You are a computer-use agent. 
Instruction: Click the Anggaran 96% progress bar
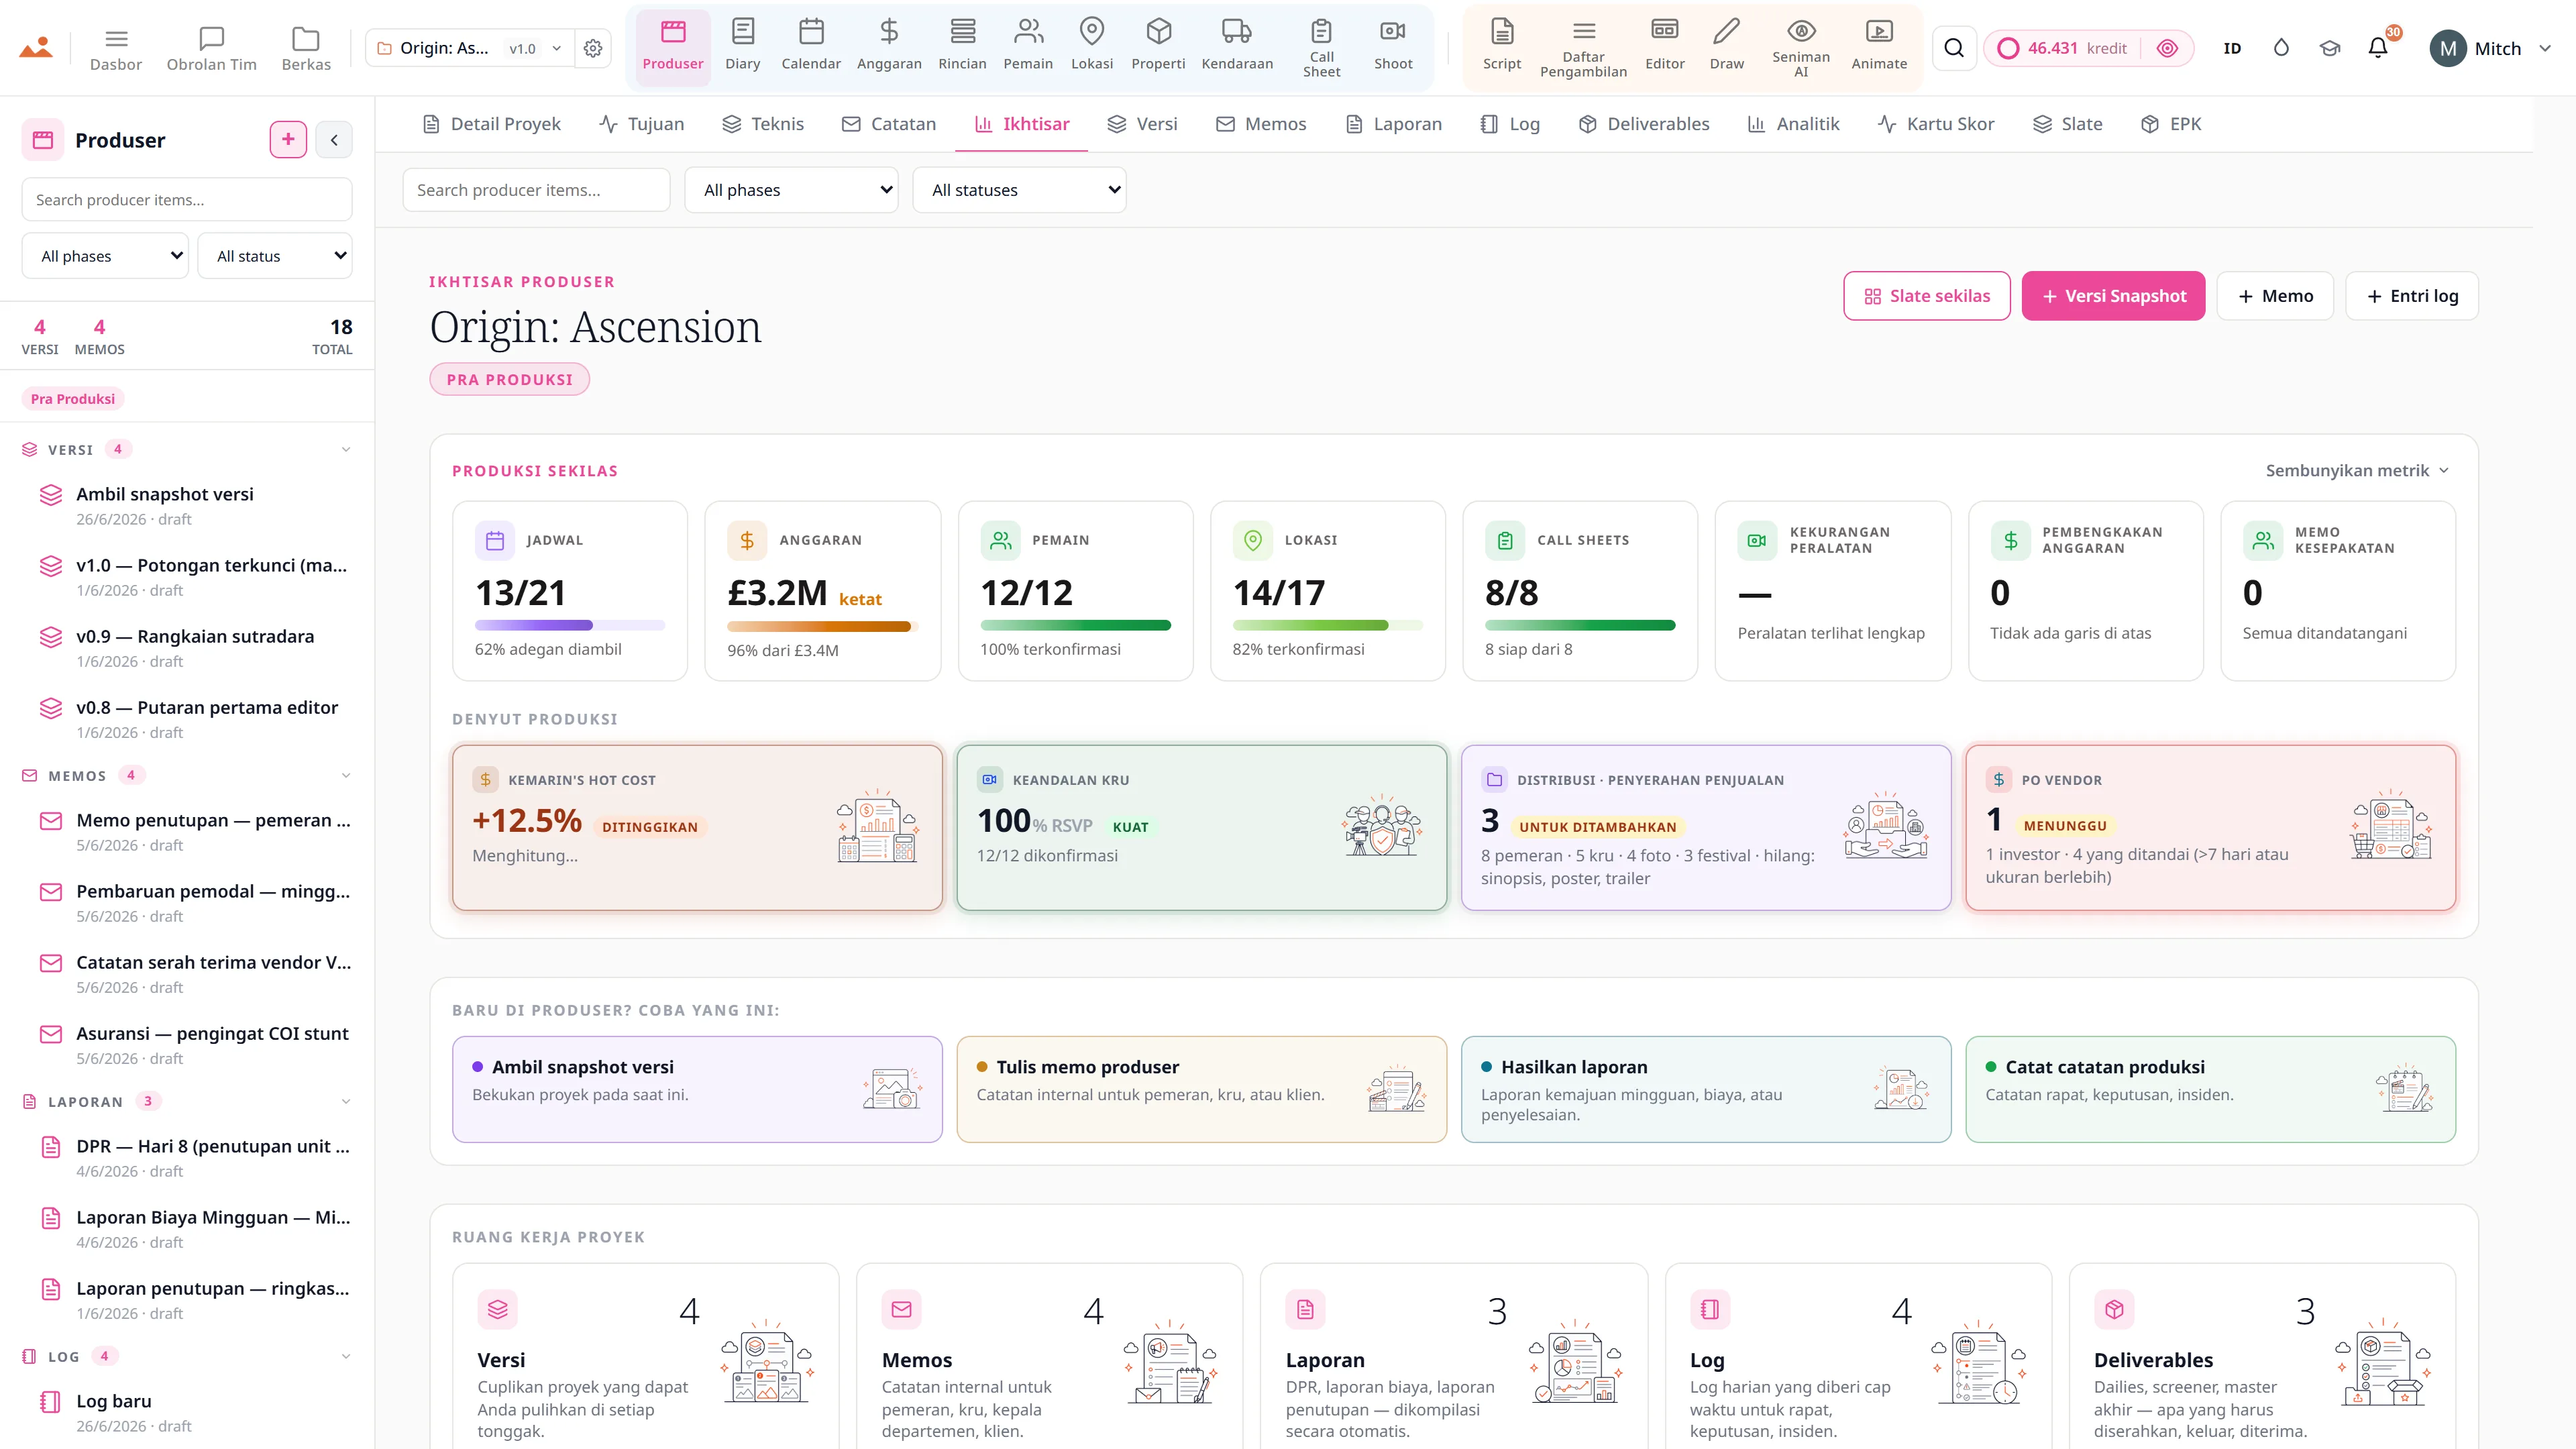[822, 626]
